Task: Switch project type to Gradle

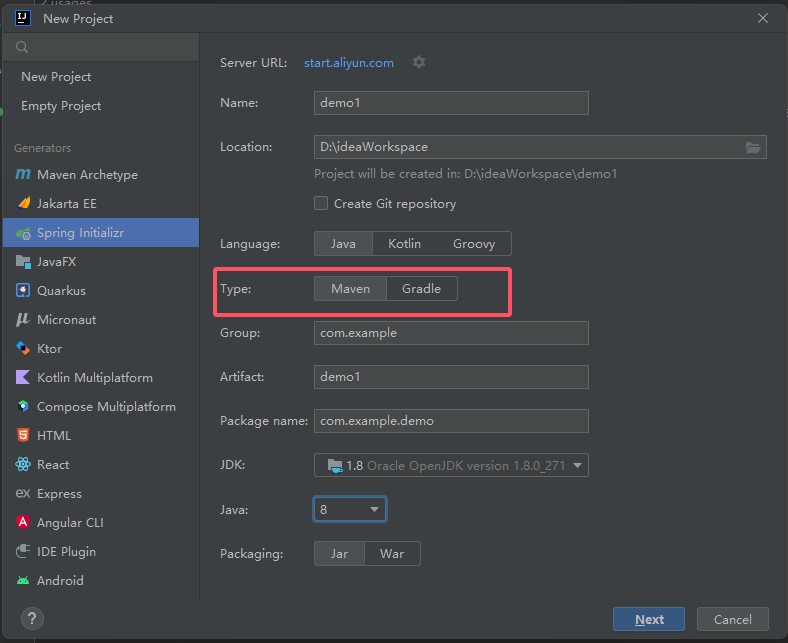Action: [421, 289]
